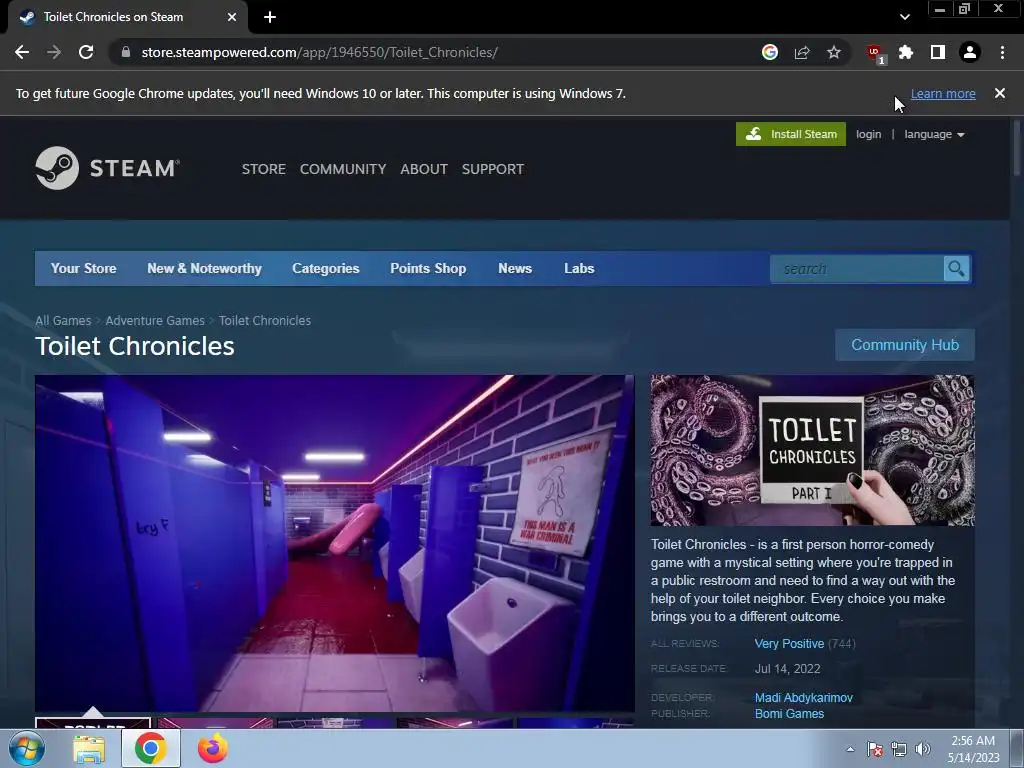
Task: Go to Adventure Games breadcrumb
Action: click(x=155, y=321)
